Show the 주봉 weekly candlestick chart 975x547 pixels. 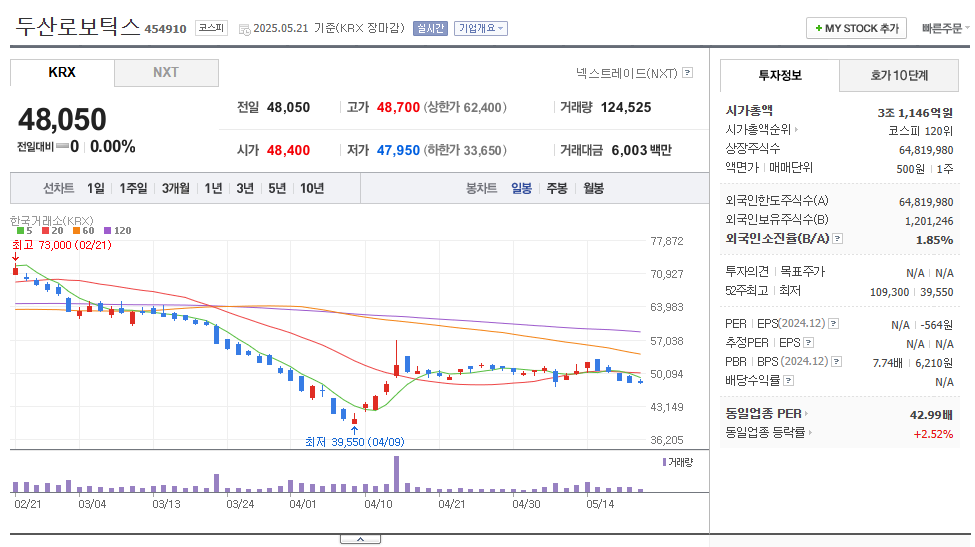(557, 188)
